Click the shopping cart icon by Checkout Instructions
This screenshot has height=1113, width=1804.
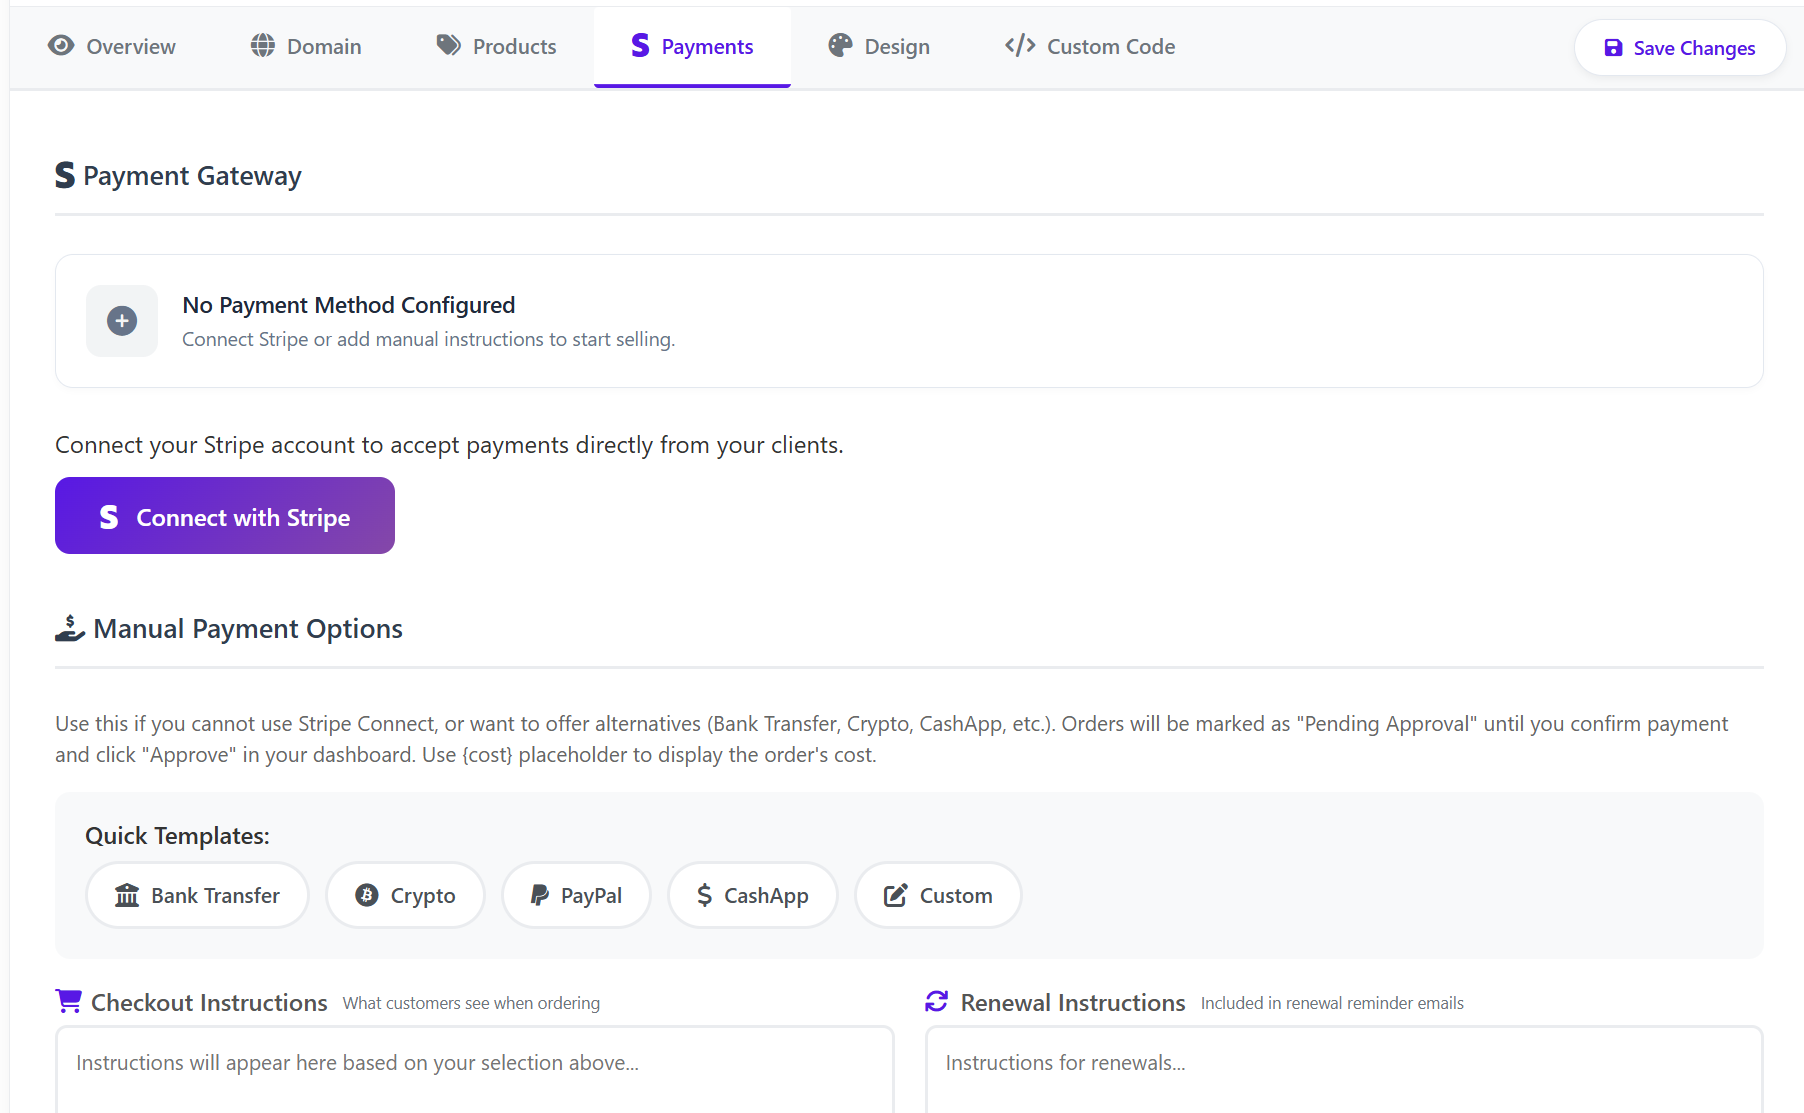[x=69, y=1002]
